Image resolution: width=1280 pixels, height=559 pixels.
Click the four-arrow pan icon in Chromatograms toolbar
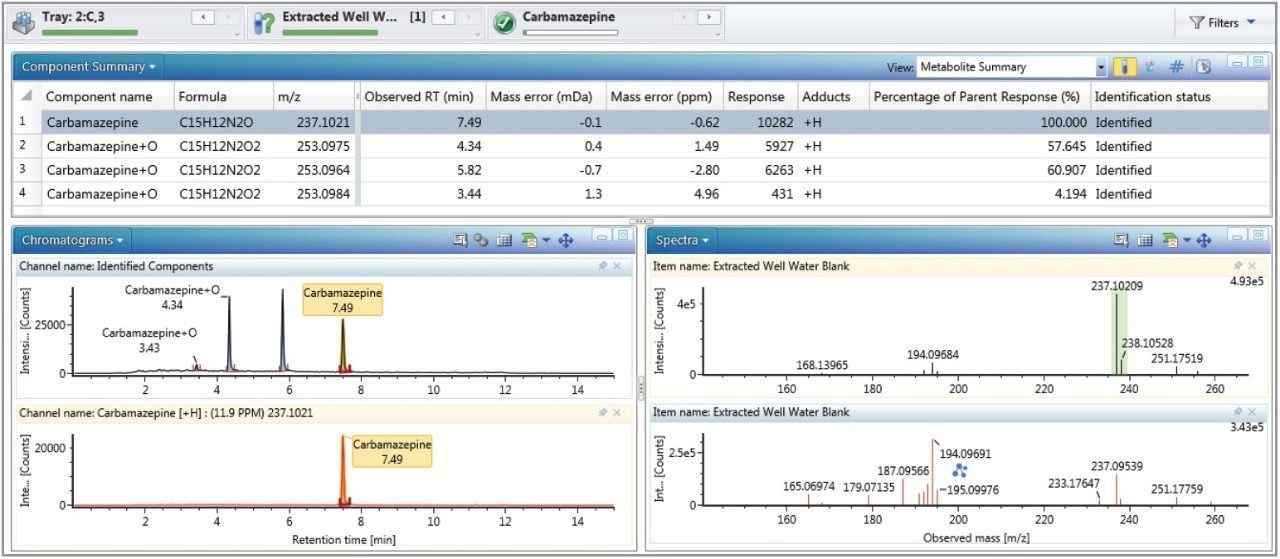click(x=564, y=240)
